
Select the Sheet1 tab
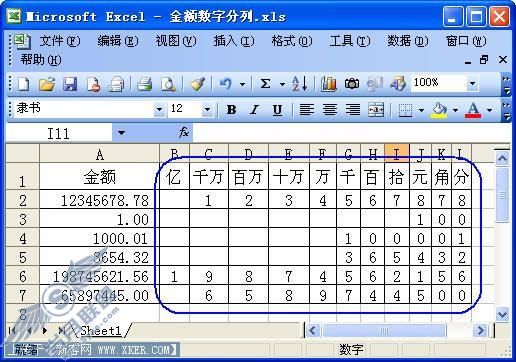coord(101,331)
